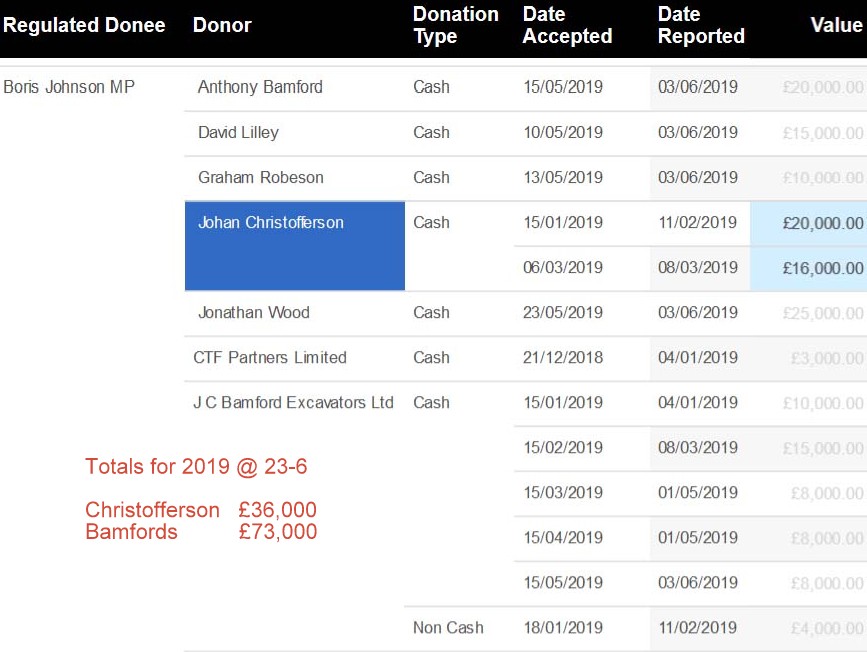Sort by the Value column header

[x=836, y=25]
